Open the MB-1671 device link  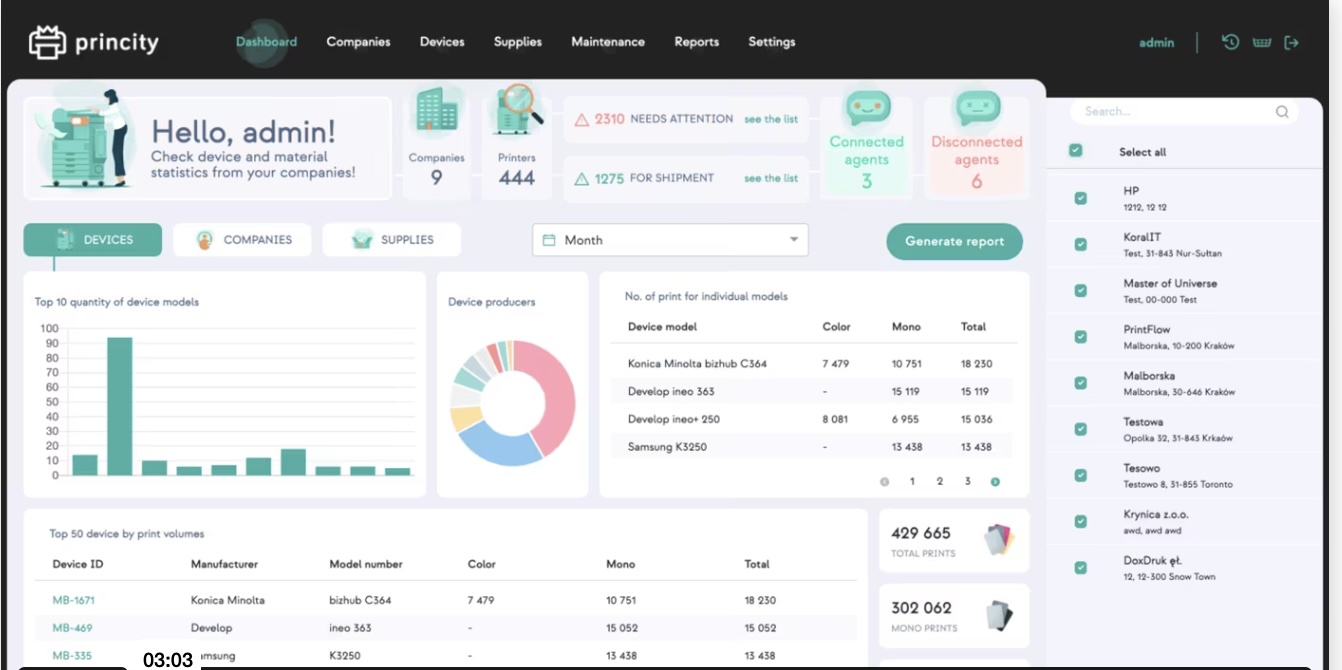tap(74, 600)
